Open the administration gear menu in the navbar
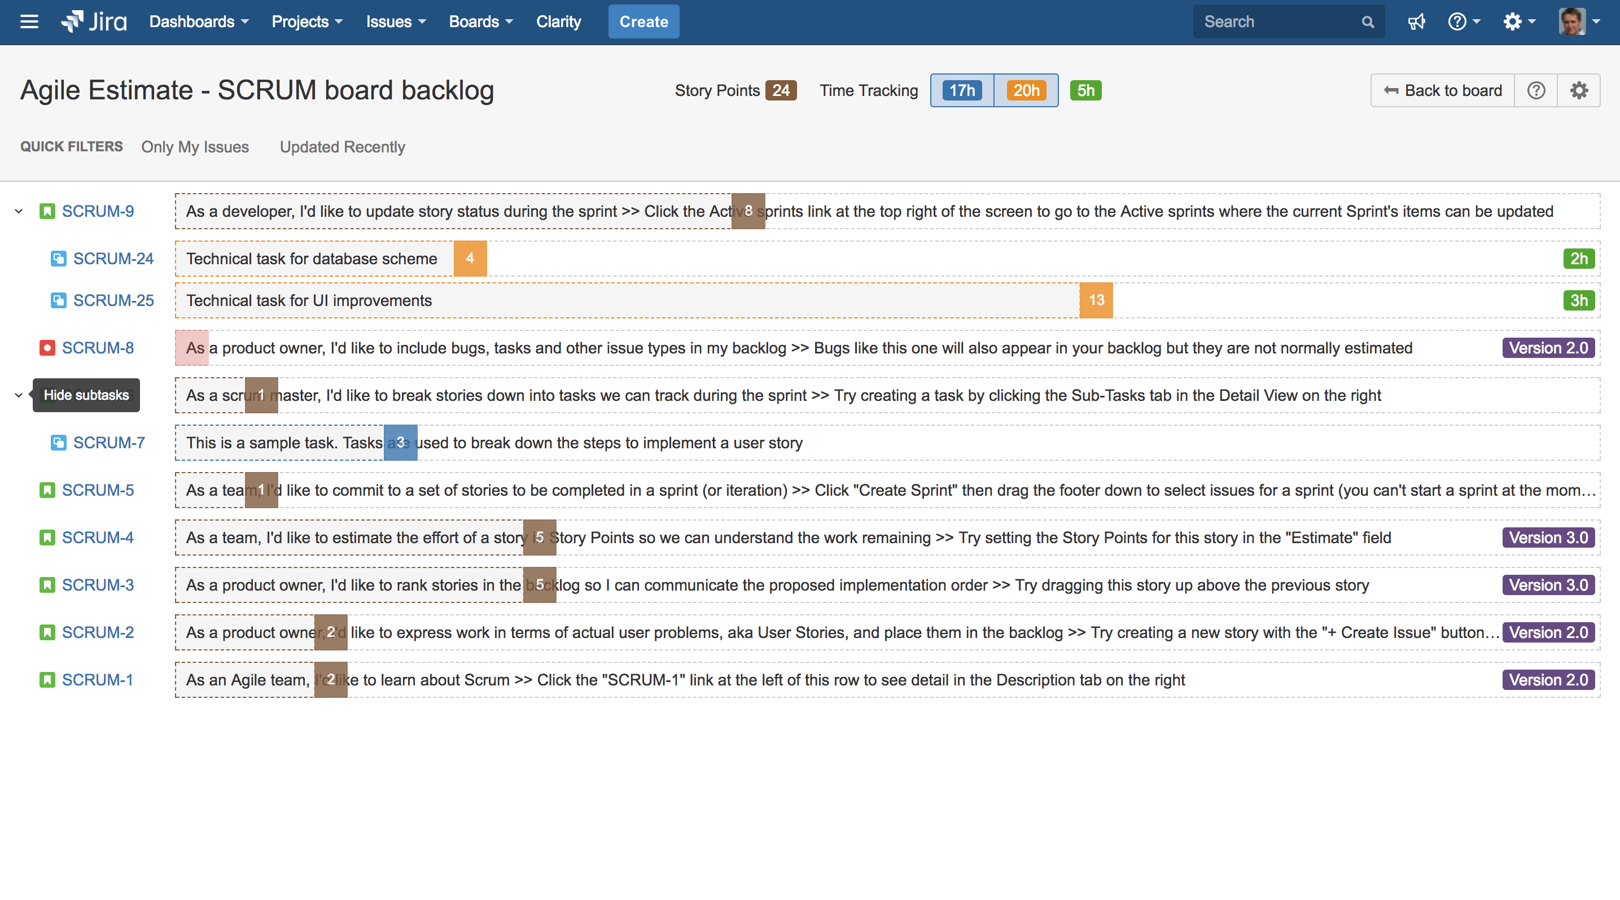 (1519, 22)
